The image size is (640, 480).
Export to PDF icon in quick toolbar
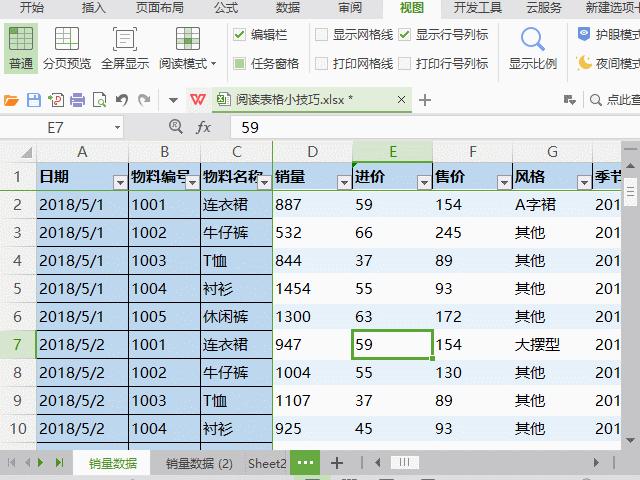pyautogui.click(x=56, y=100)
